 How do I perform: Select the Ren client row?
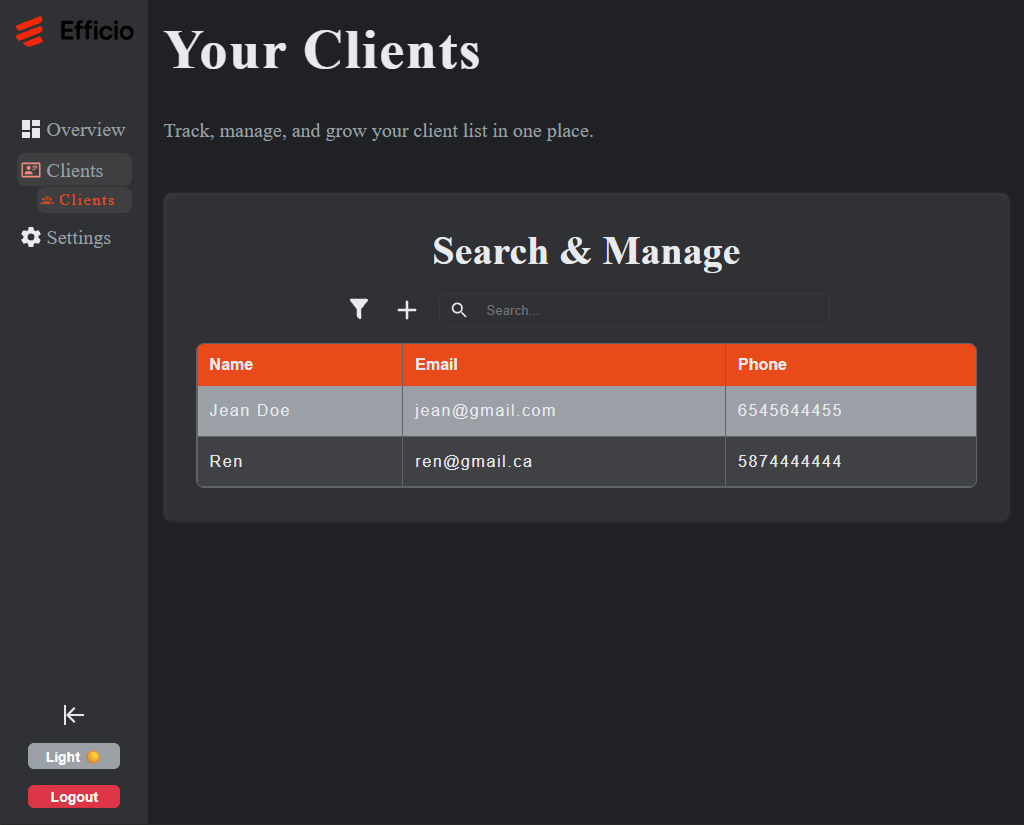point(226,461)
